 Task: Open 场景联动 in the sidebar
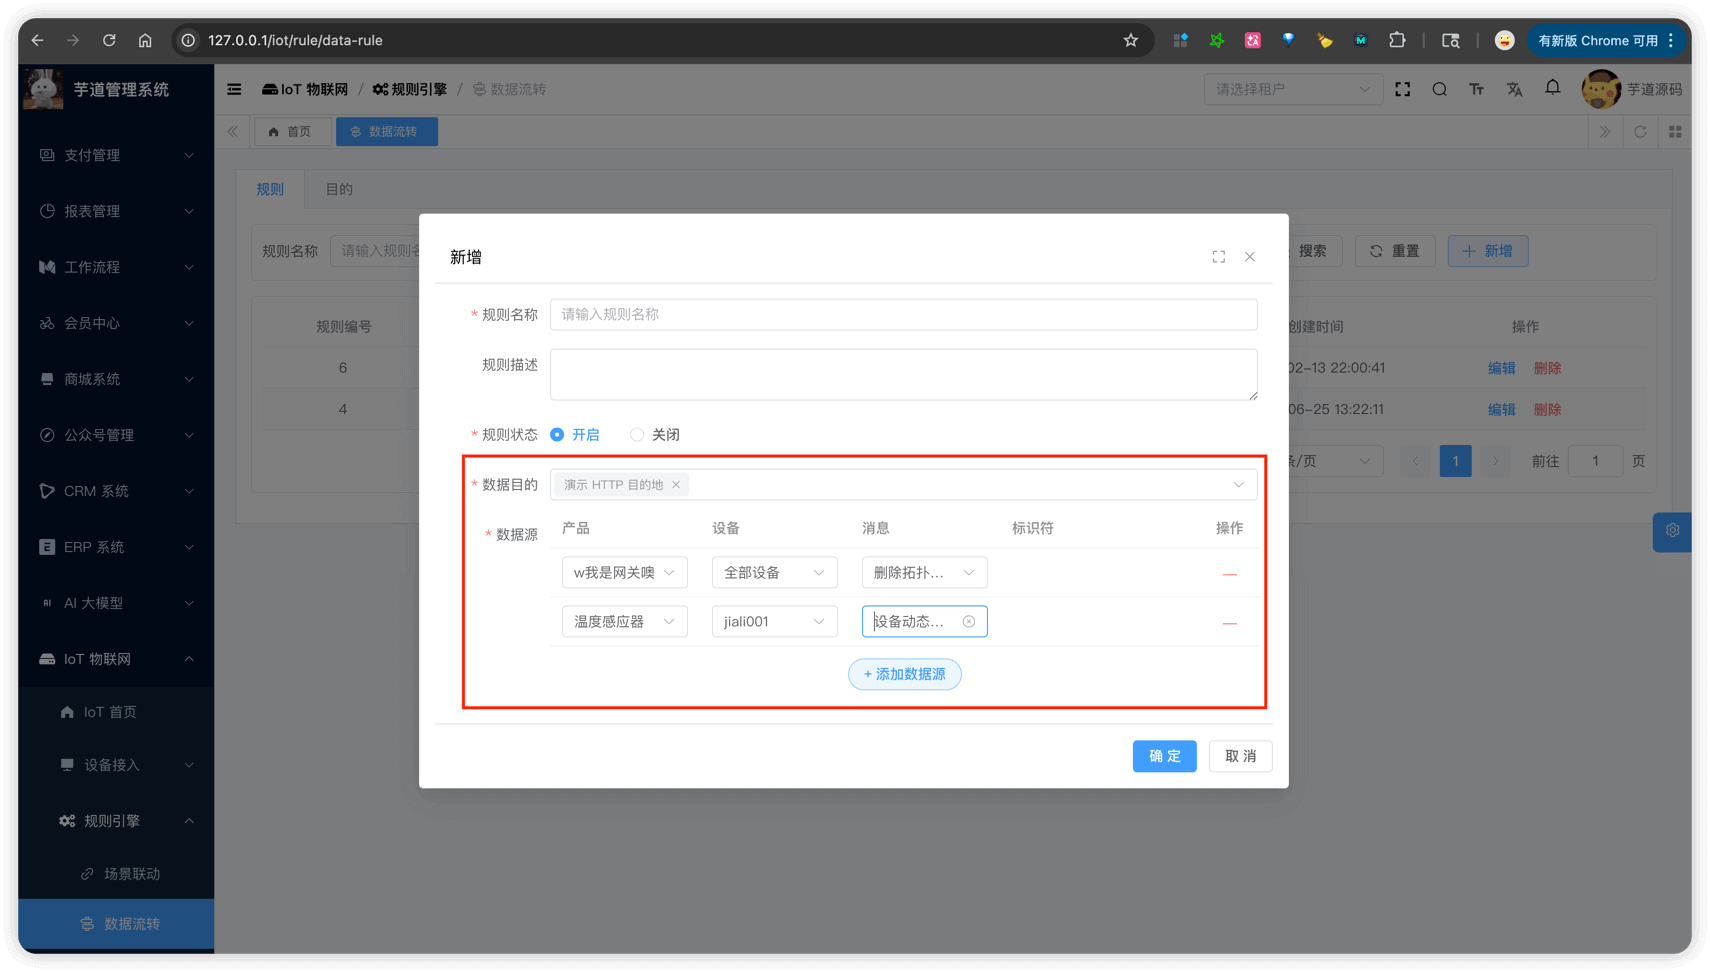131,874
